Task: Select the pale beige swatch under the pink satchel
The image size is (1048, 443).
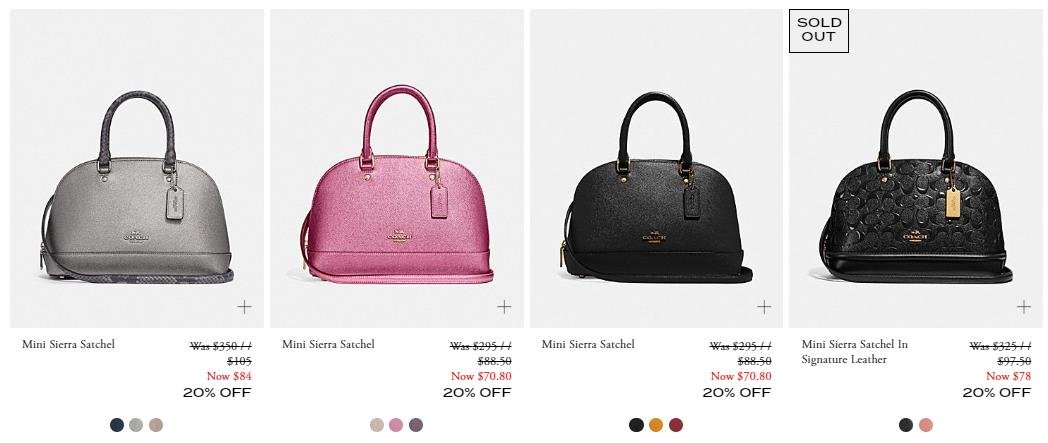Action: (377, 425)
